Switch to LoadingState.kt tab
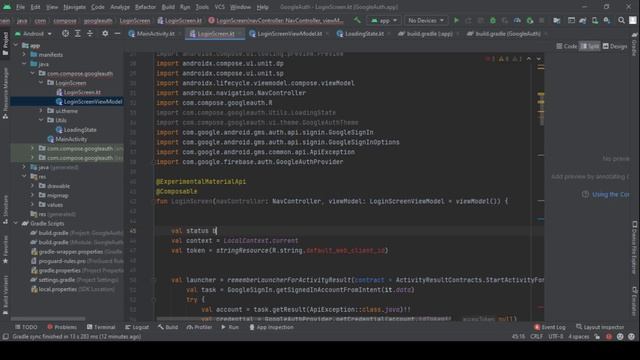The height and width of the screenshot is (360, 640). pyautogui.click(x=361, y=33)
